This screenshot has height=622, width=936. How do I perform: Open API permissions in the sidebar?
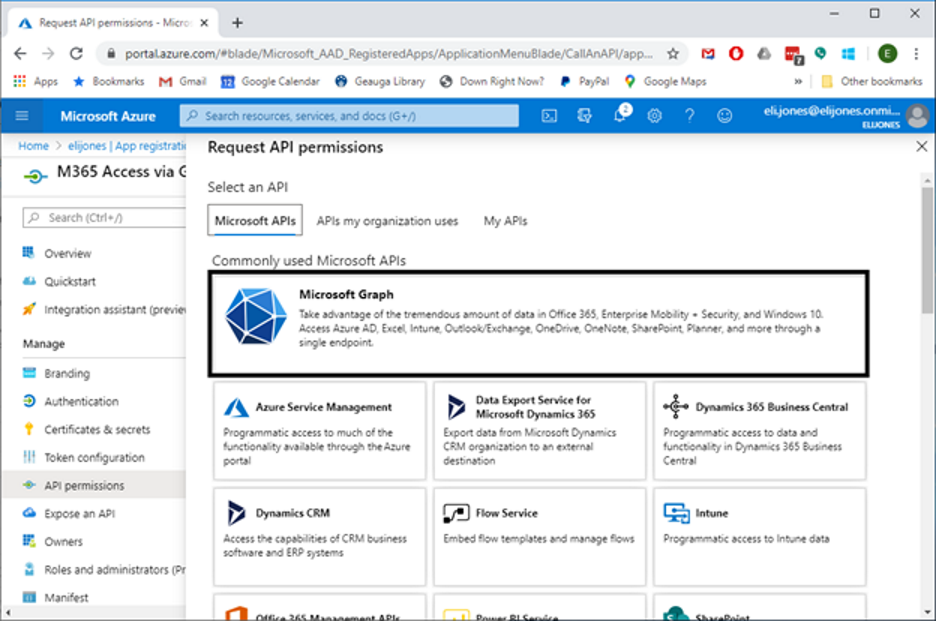tap(84, 486)
